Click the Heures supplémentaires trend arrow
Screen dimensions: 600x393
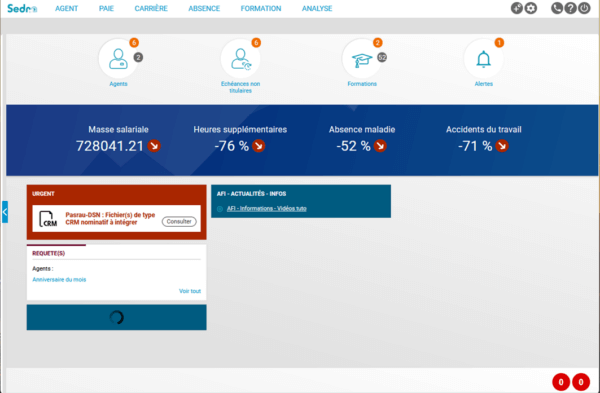[x=259, y=146]
